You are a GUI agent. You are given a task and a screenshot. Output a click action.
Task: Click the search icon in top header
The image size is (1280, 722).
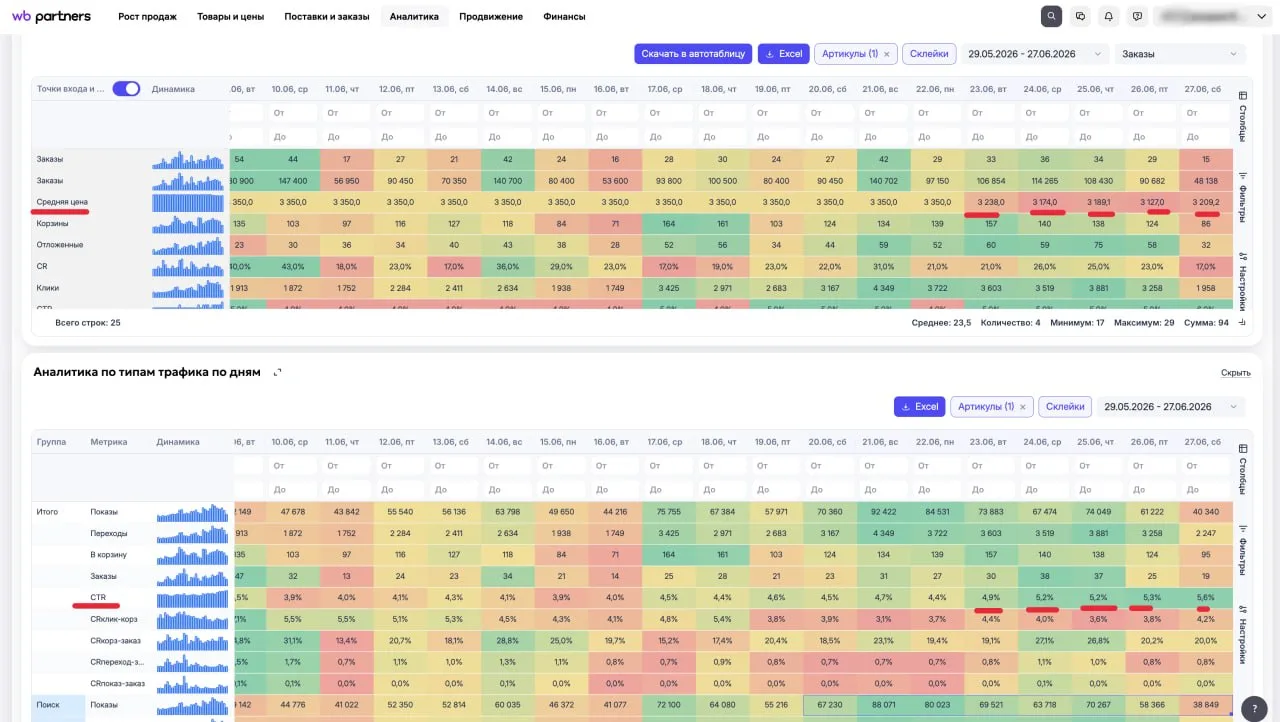(x=1051, y=16)
